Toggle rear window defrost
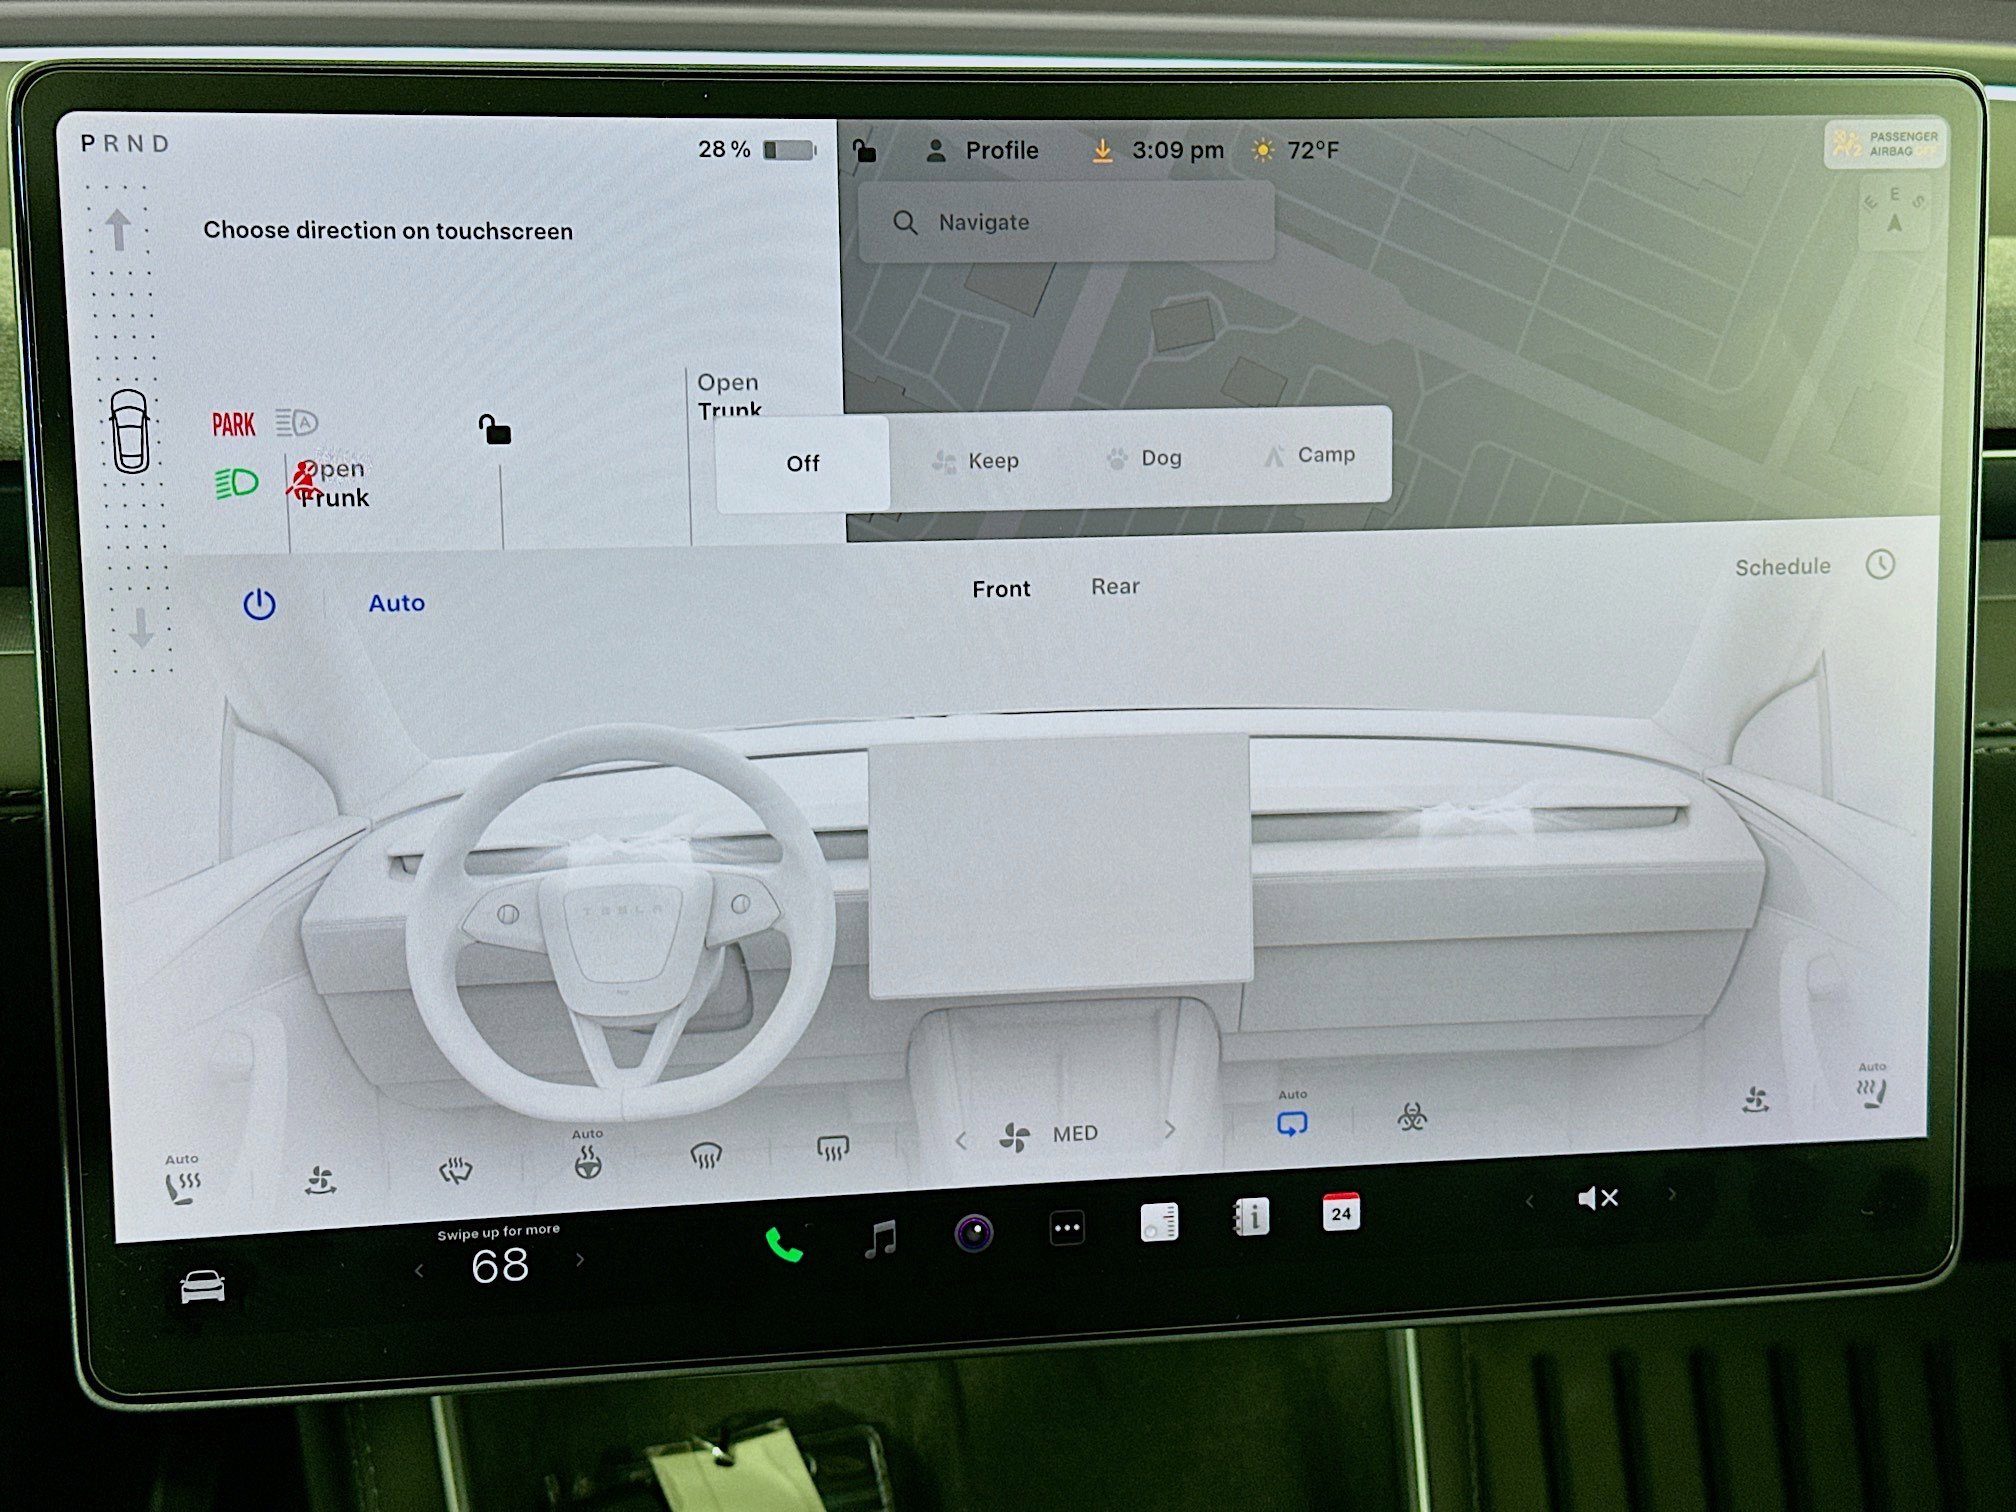2016x1512 pixels. tap(832, 1147)
